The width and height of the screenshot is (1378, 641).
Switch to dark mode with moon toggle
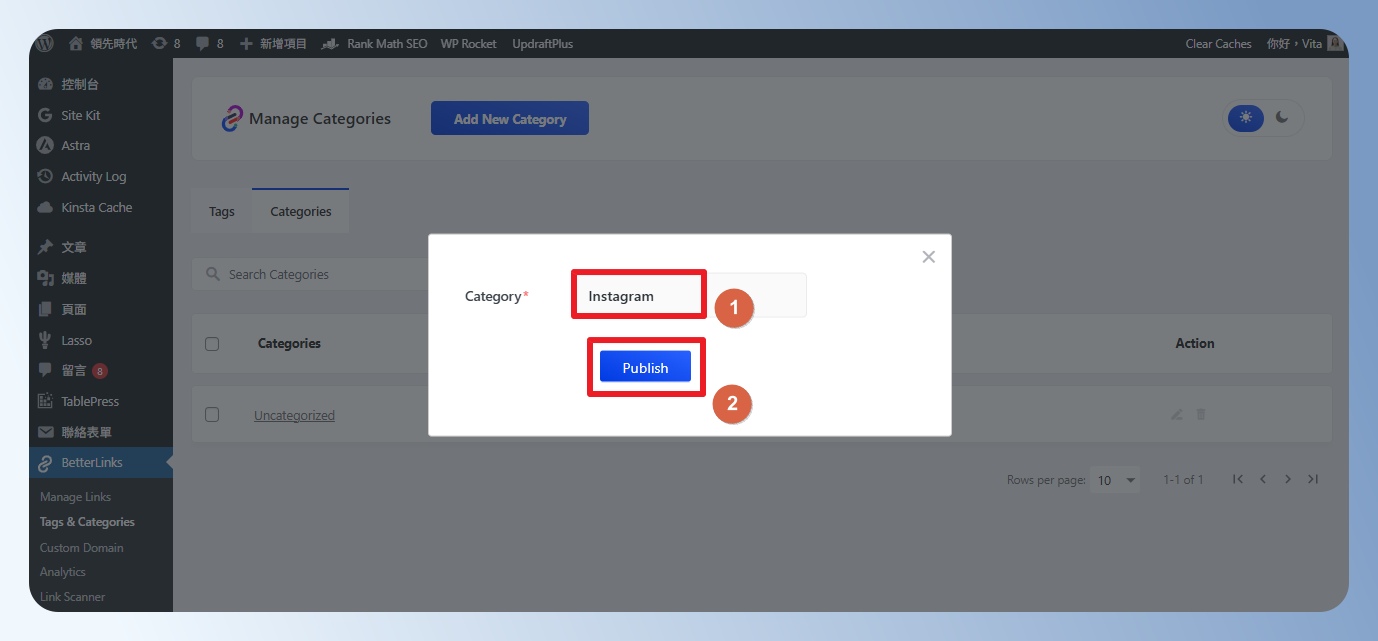click(x=1282, y=118)
